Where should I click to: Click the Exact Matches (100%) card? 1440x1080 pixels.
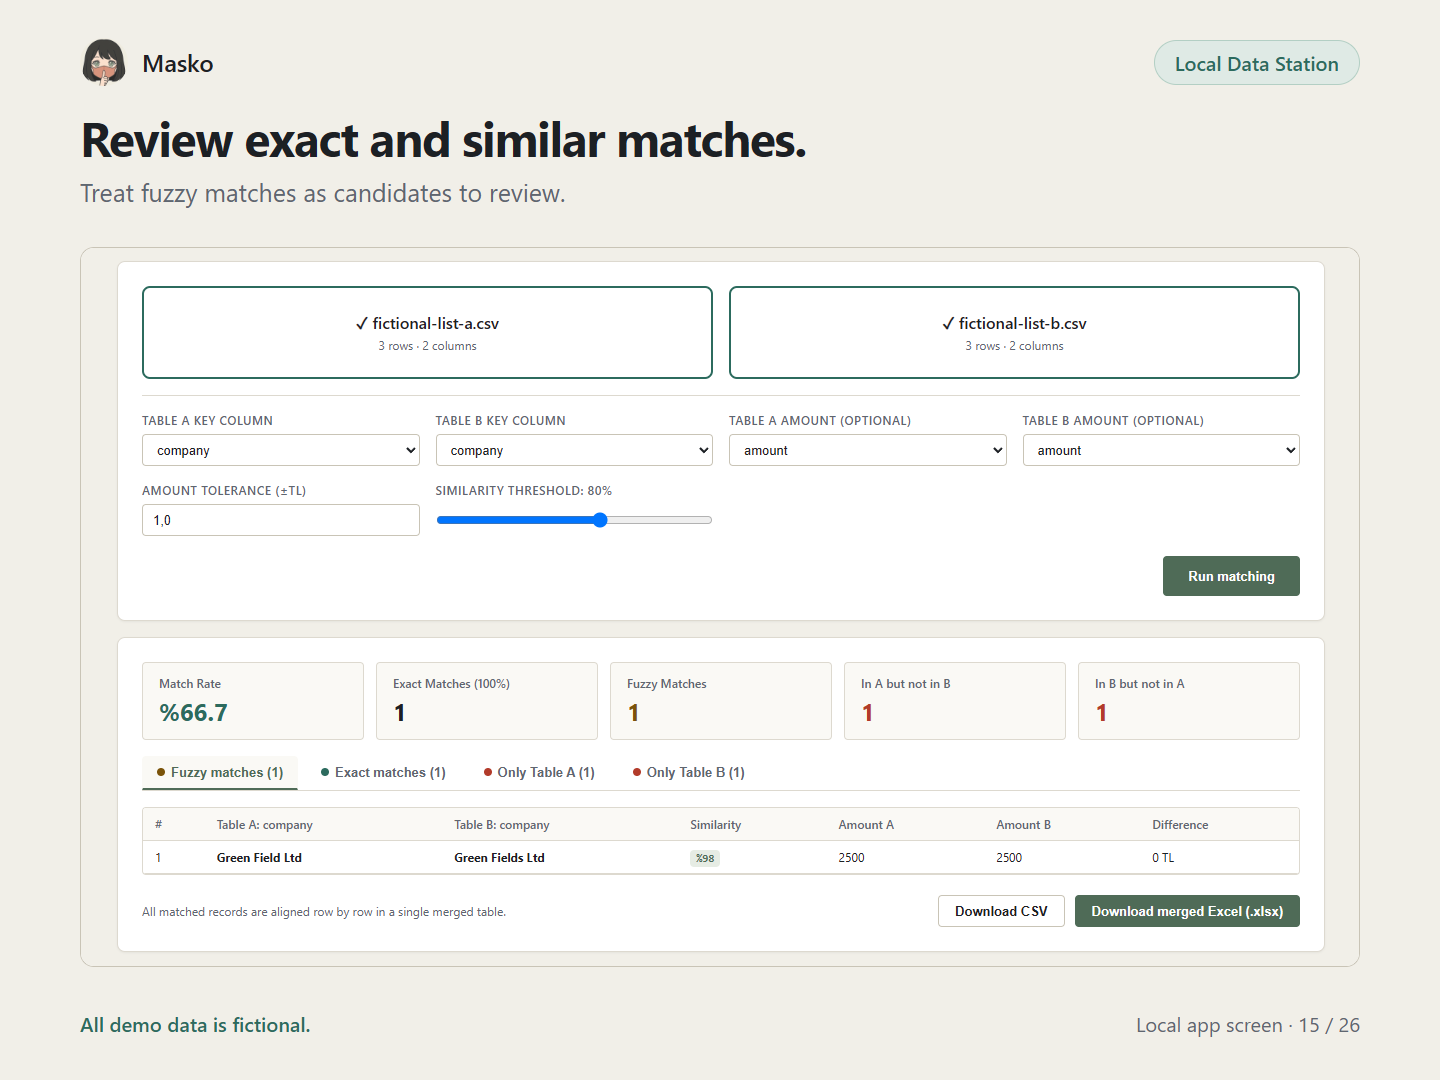[487, 701]
